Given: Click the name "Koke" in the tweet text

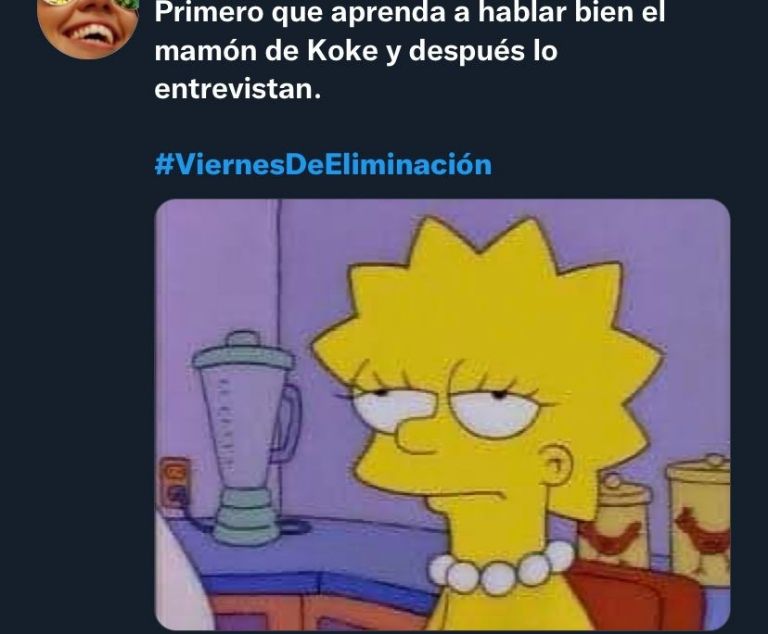Looking at the screenshot, I should pyautogui.click(x=342, y=51).
